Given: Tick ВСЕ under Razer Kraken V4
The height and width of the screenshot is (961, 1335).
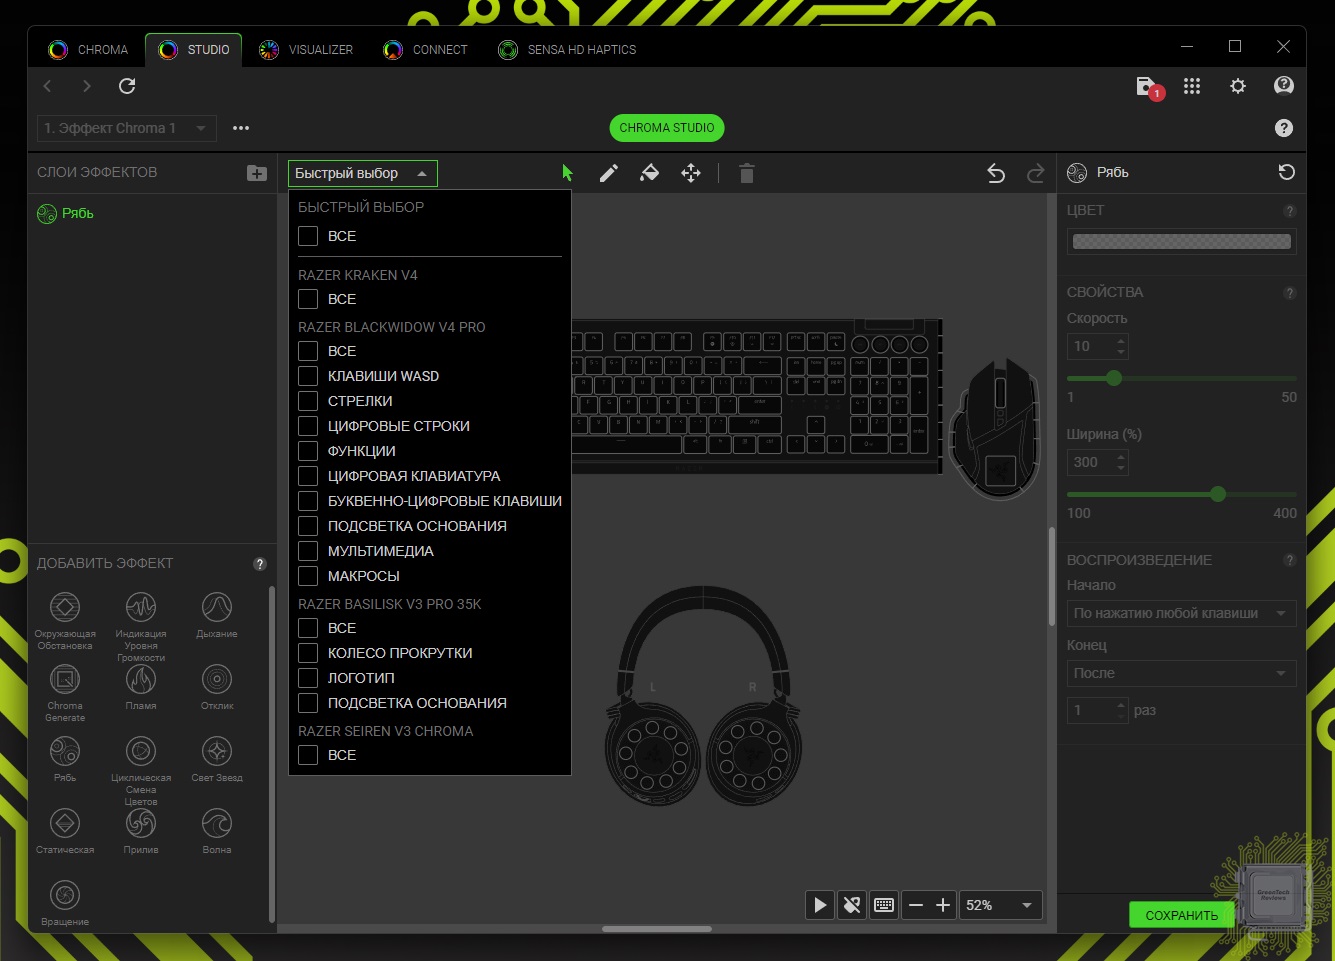Looking at the screenshot, I should coord(308,299).
